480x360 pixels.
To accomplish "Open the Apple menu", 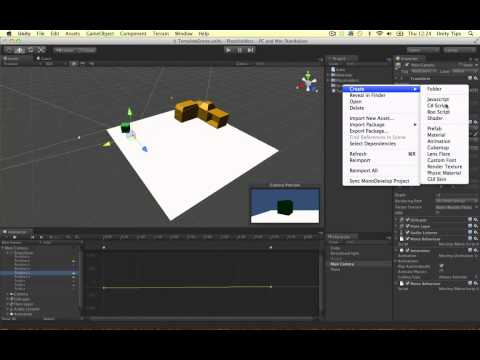I will click(x=9, y=34).
